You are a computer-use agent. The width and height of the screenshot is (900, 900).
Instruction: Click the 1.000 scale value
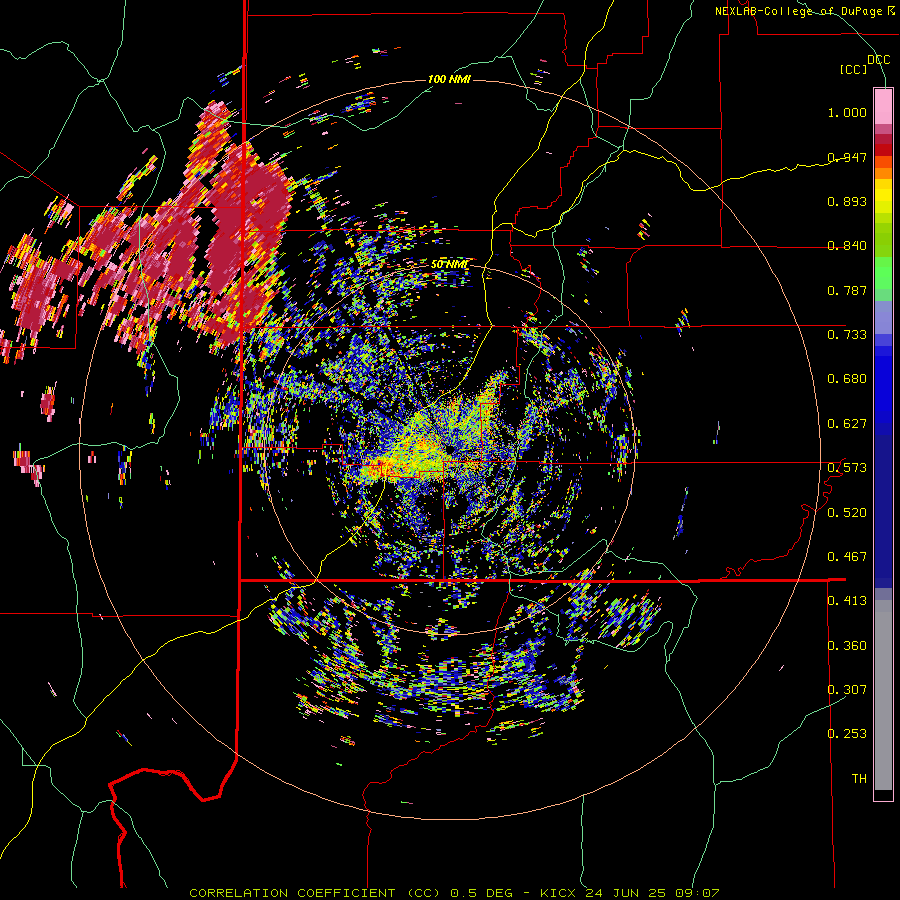(x=847, y=112)
